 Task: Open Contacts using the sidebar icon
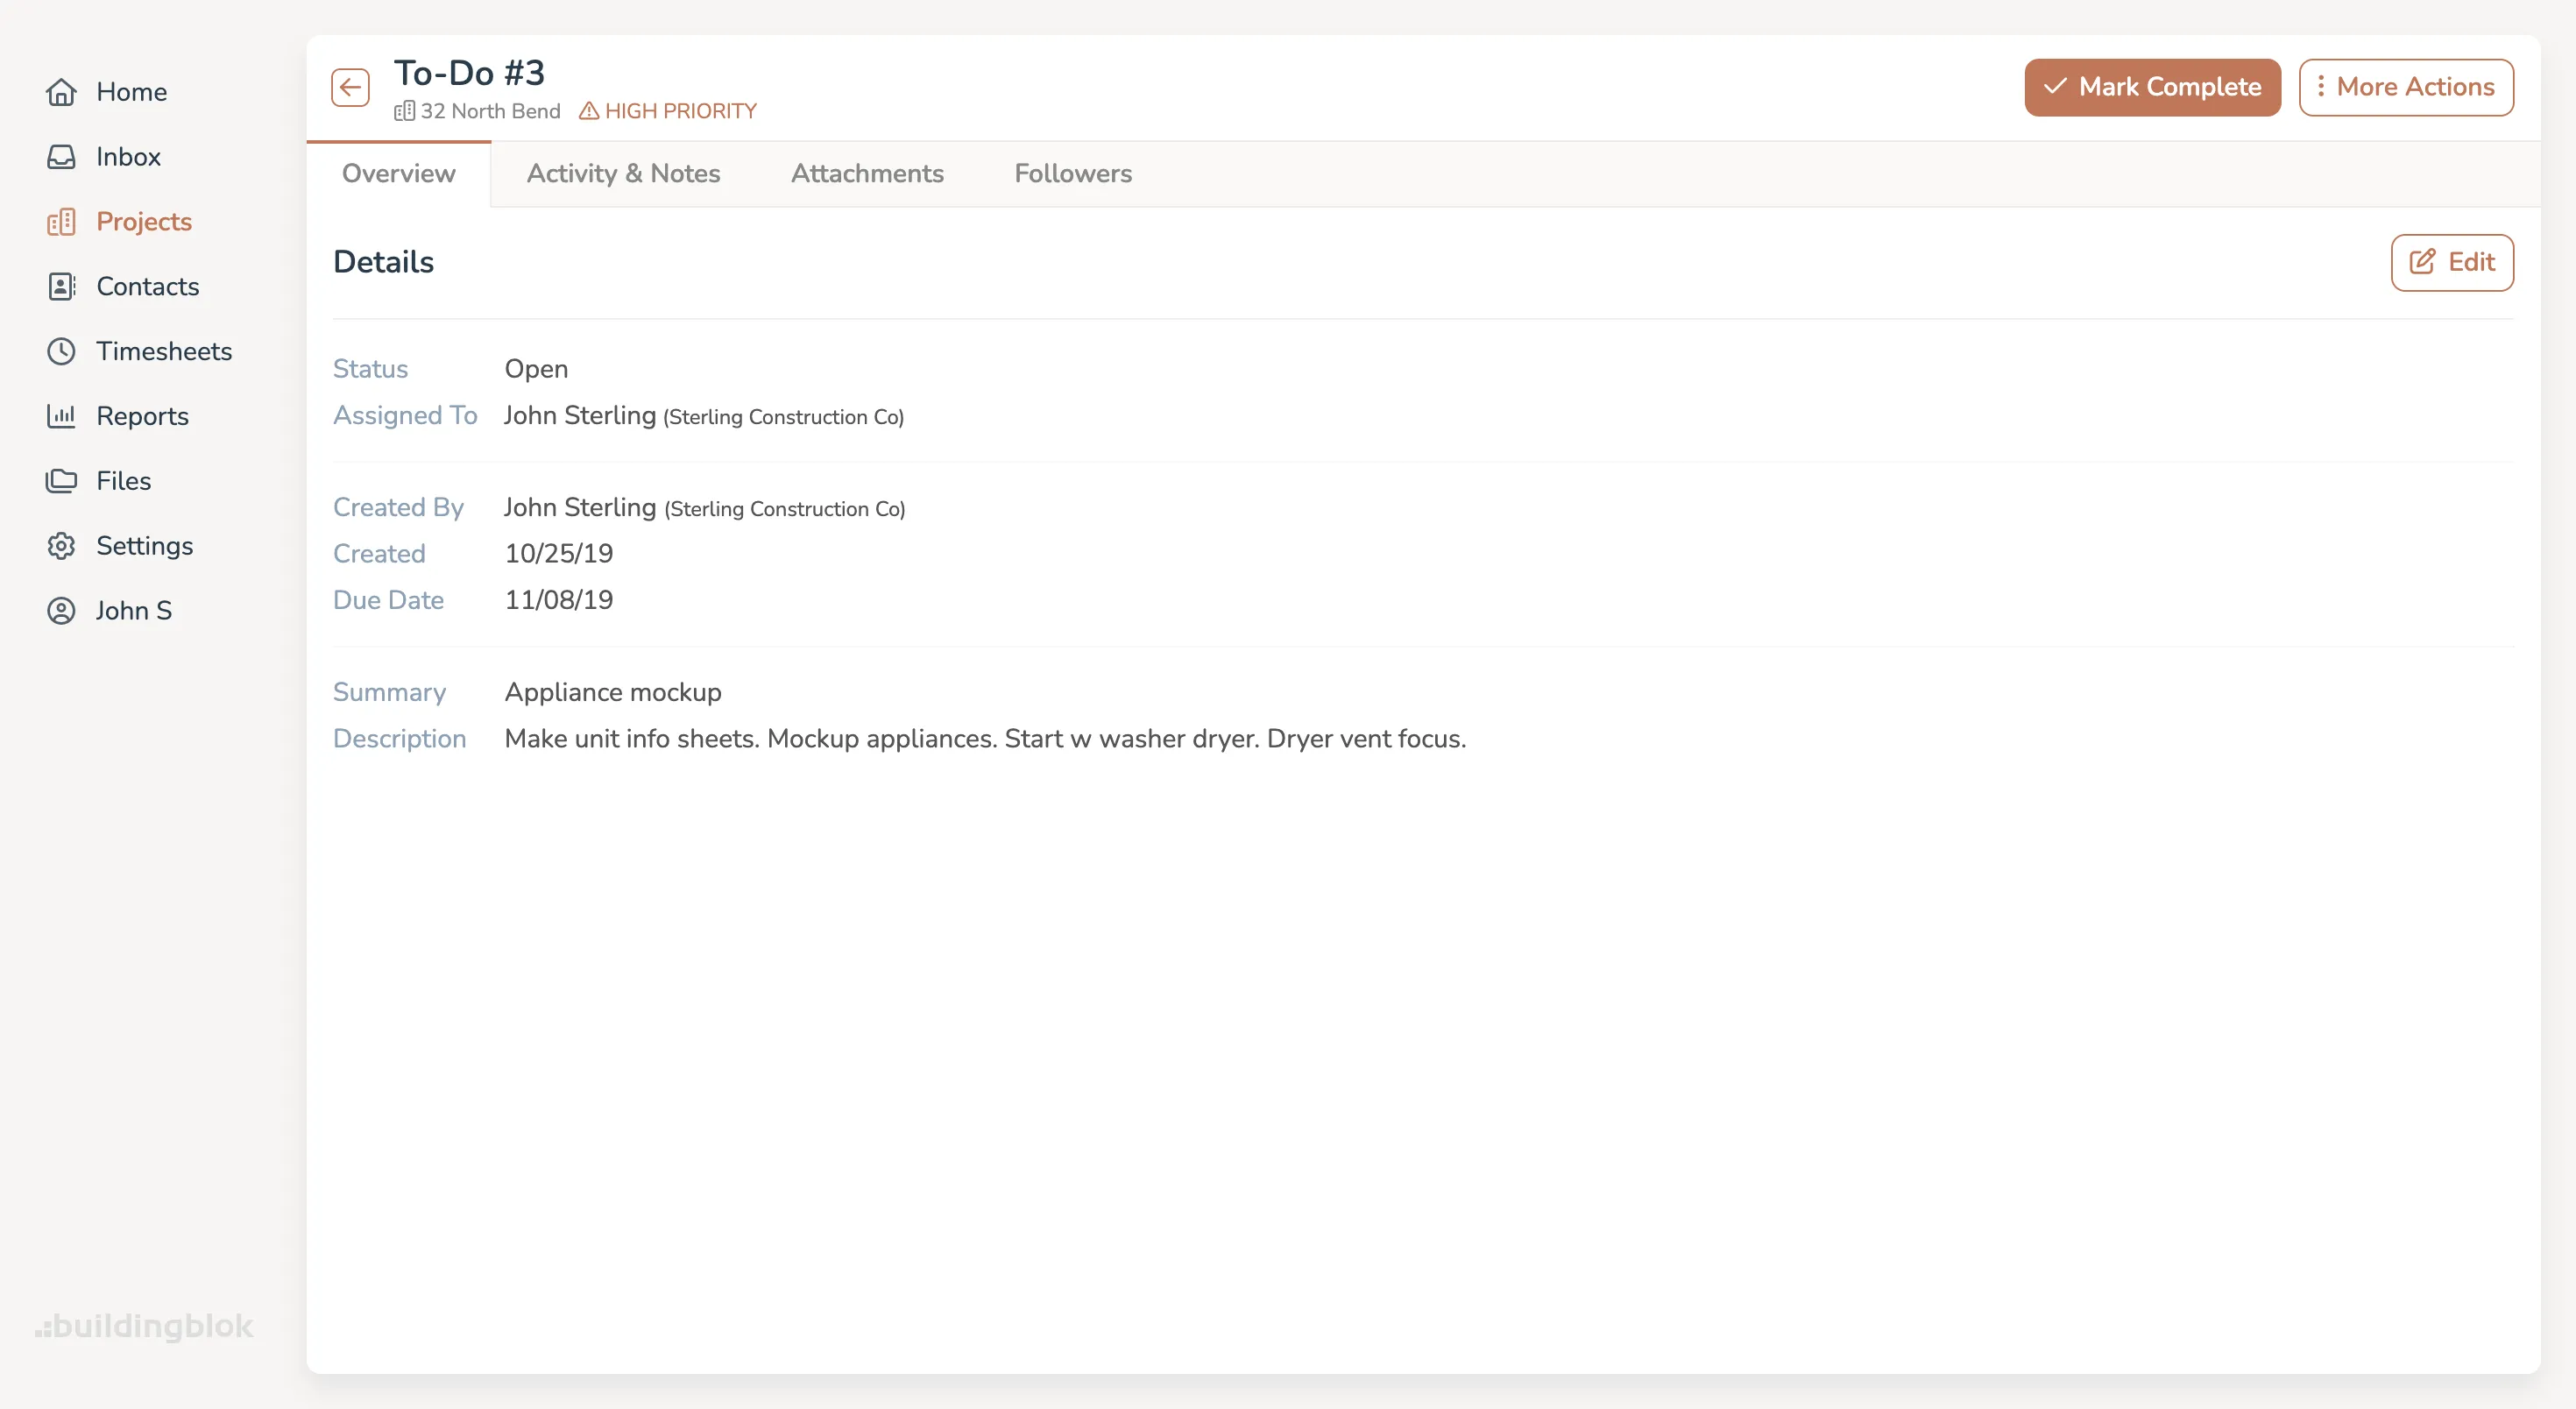(62, 286)
